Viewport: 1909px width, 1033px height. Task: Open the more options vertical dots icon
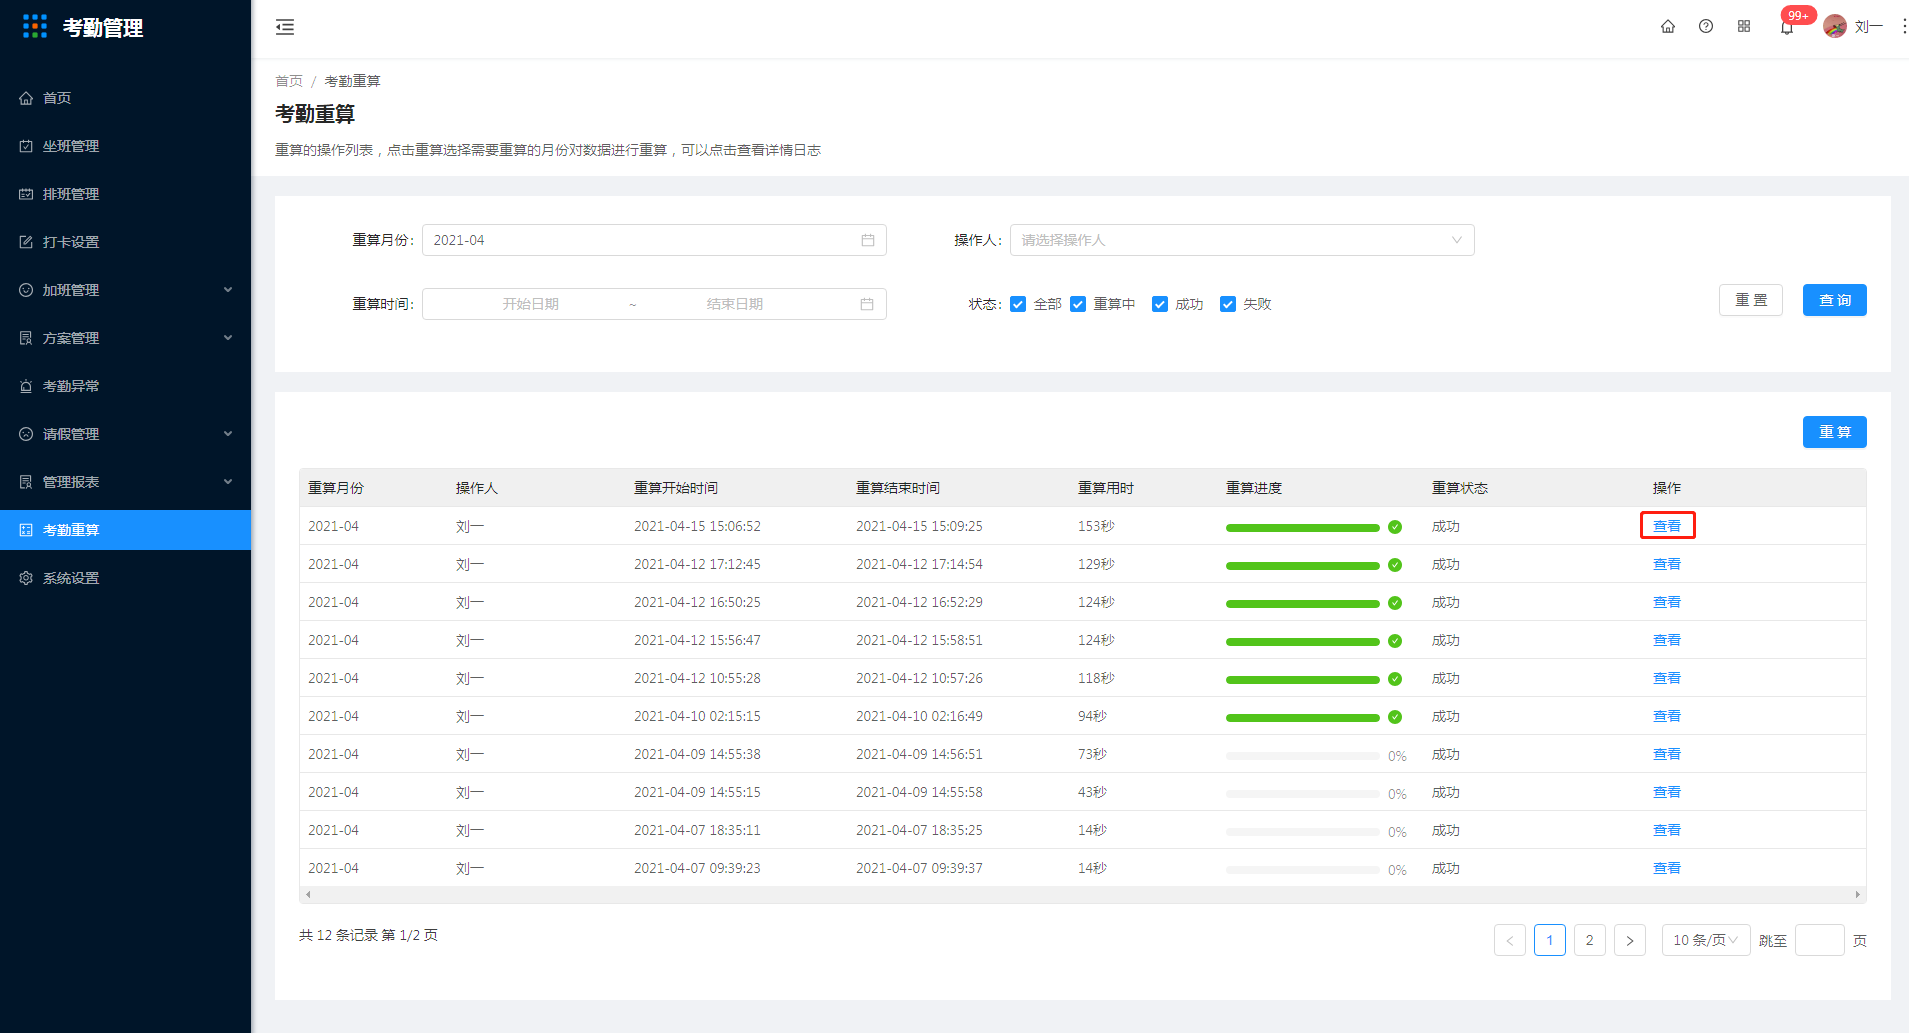coord(1903,26)
